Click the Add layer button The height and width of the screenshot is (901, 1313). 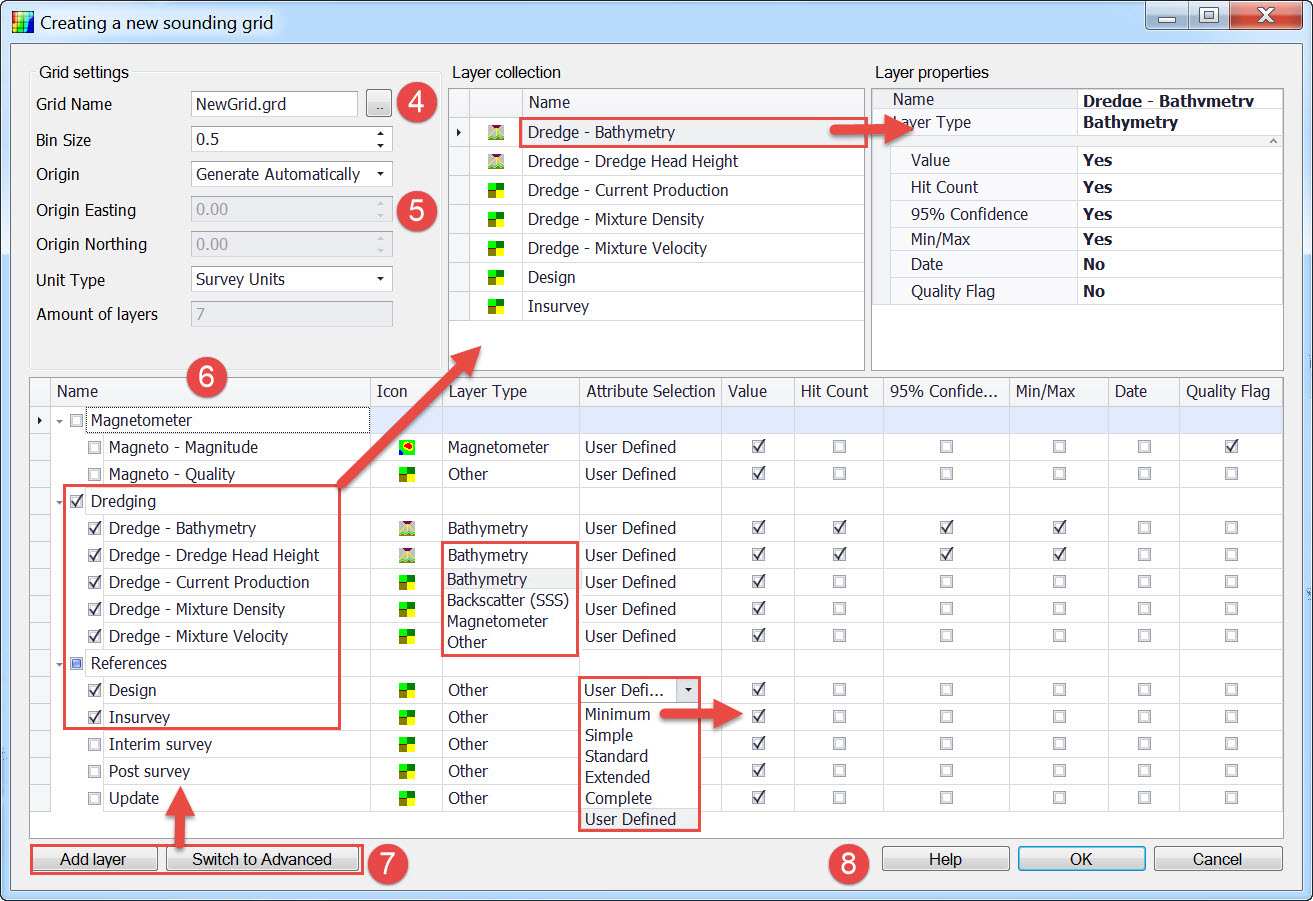pyautogui.click(x=93, y=859)
